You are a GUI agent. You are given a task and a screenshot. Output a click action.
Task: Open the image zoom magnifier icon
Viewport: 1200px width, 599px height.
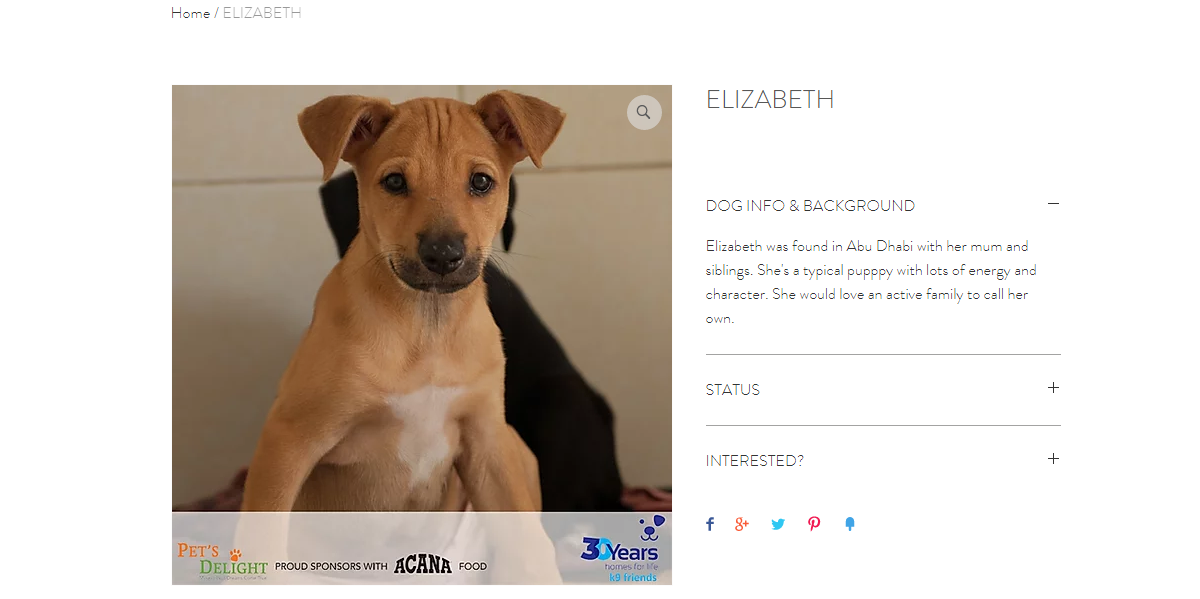pos(644,112)
